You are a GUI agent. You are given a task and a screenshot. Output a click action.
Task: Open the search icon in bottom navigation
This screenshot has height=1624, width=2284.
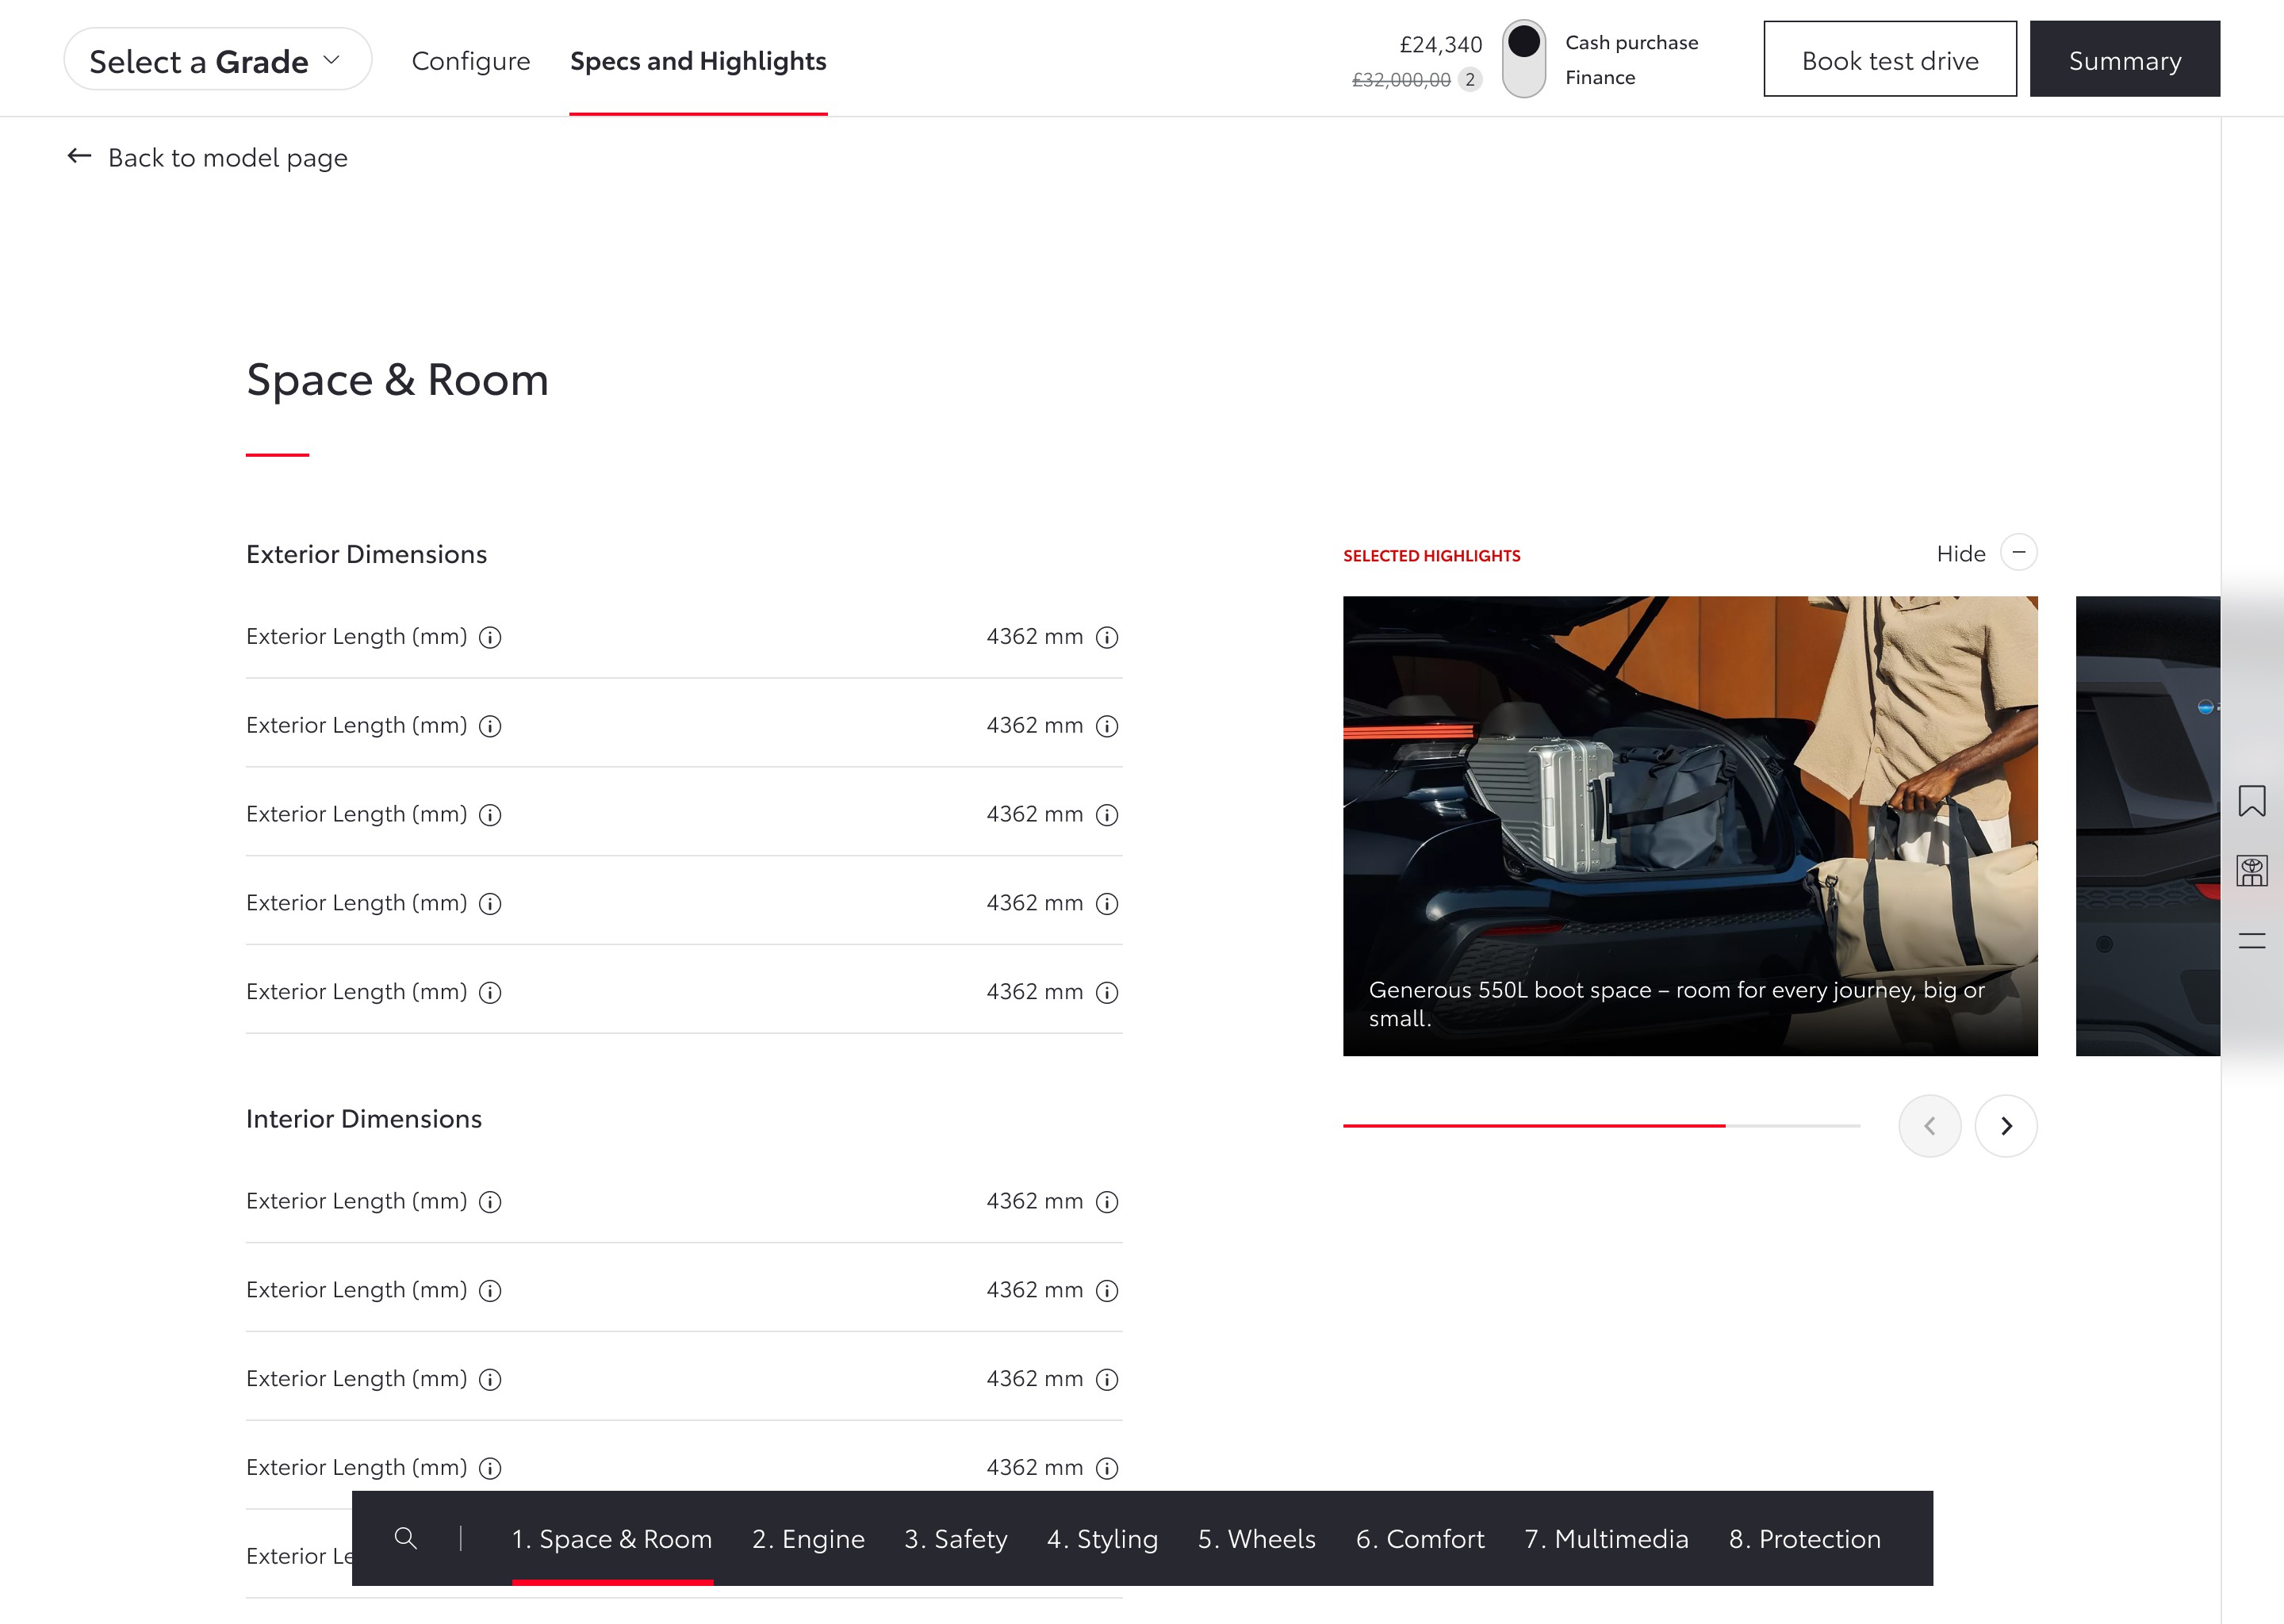405,1538
